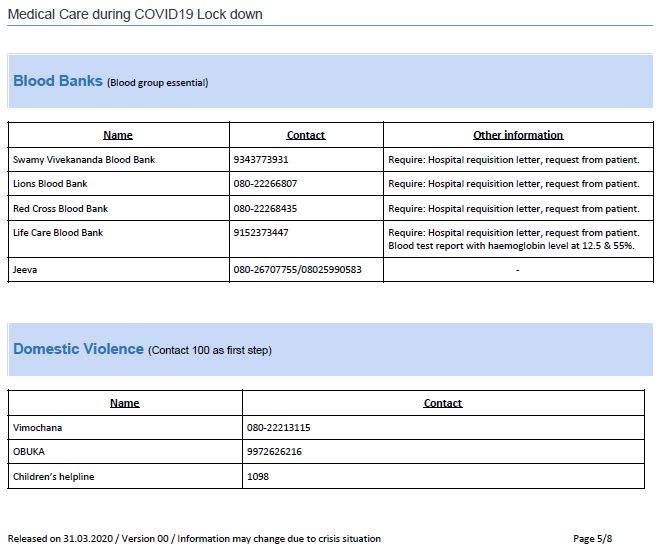
Task: Click the page title 'Medical Care during COVID19 Lock down'
Action: (x=135, y=14)
